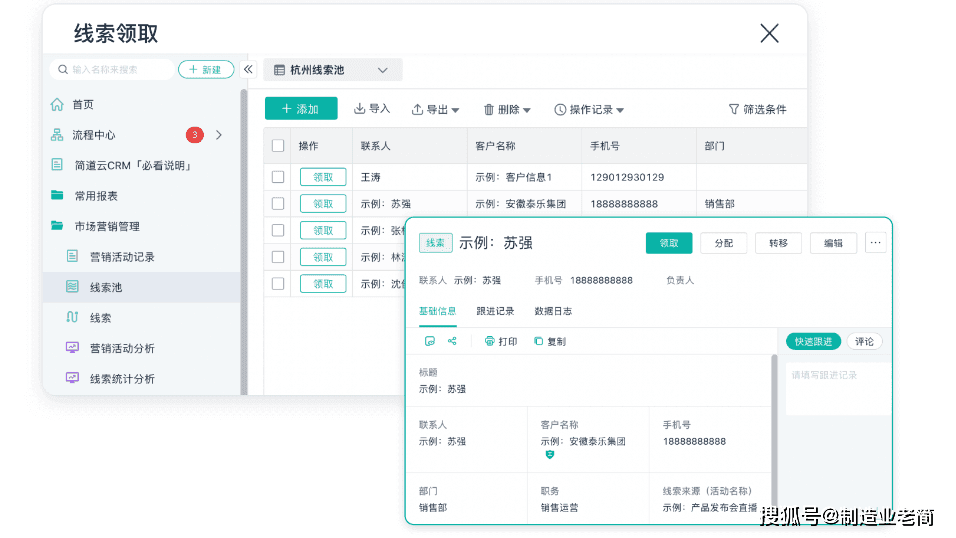Toggle the select-all checkbox in the table header
The height and width of the screenshot is (538, 956).
[278, 146]
